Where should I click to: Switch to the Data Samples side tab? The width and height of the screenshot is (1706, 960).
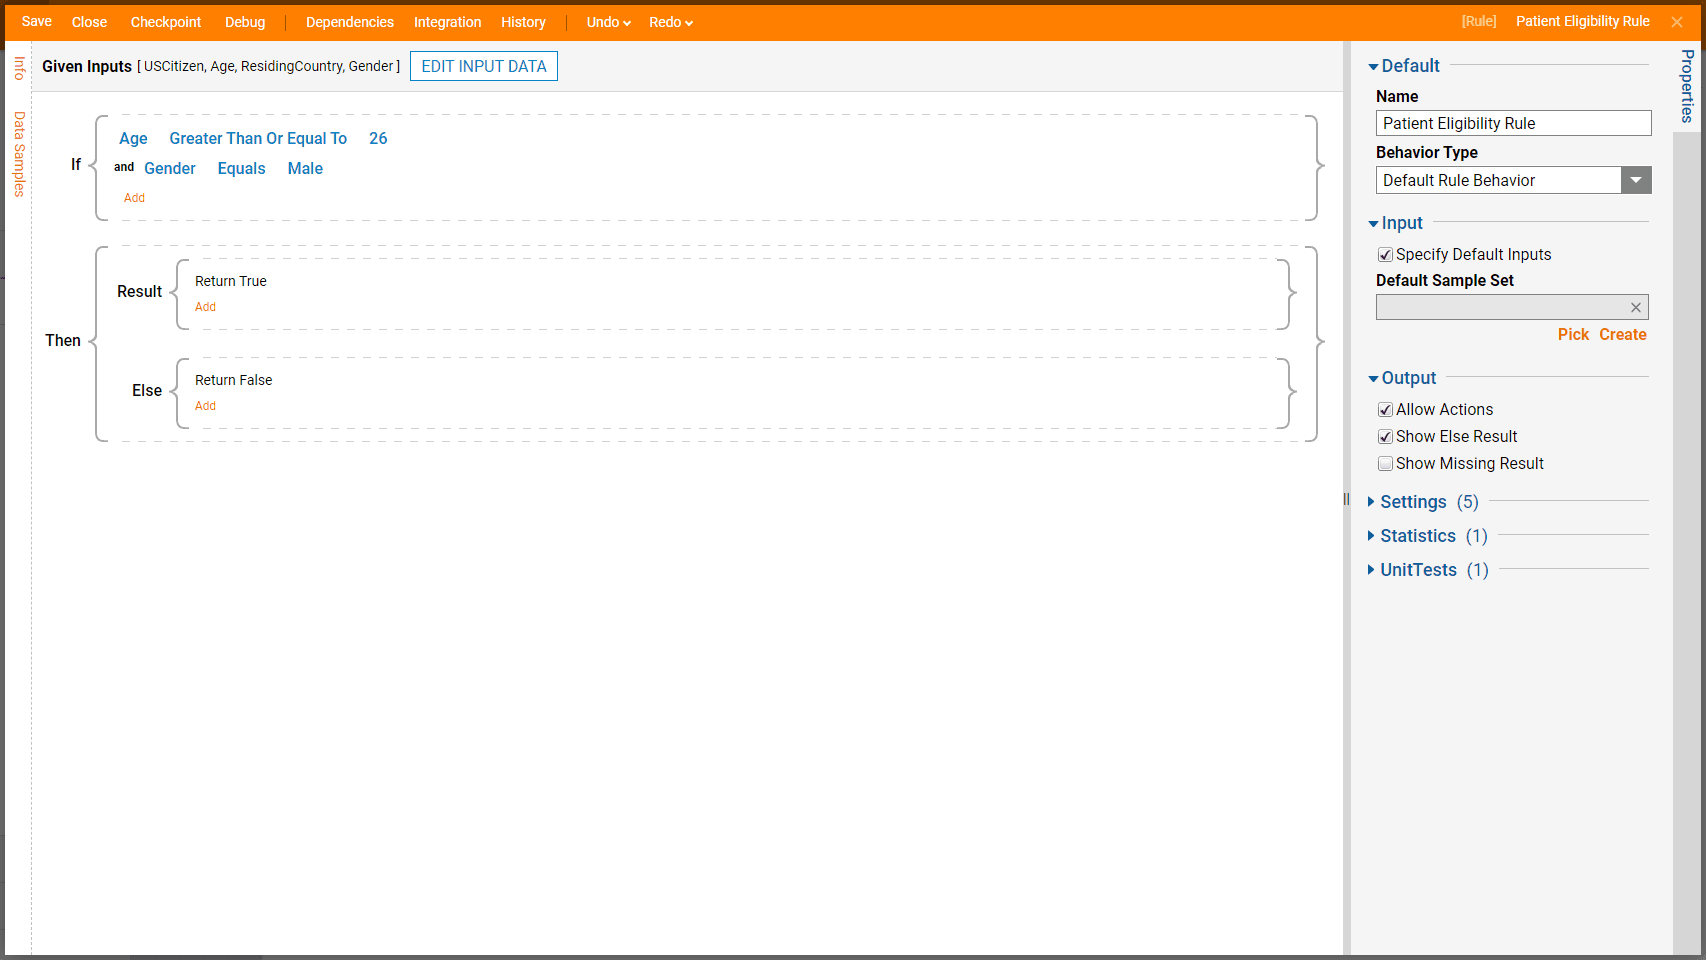tap(19, 154)
